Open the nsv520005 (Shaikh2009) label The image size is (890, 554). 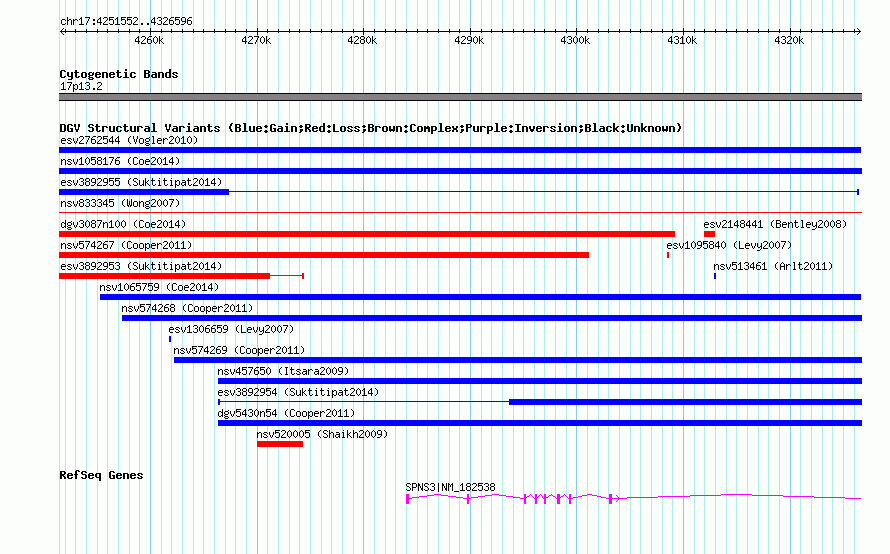pos(322,434)
